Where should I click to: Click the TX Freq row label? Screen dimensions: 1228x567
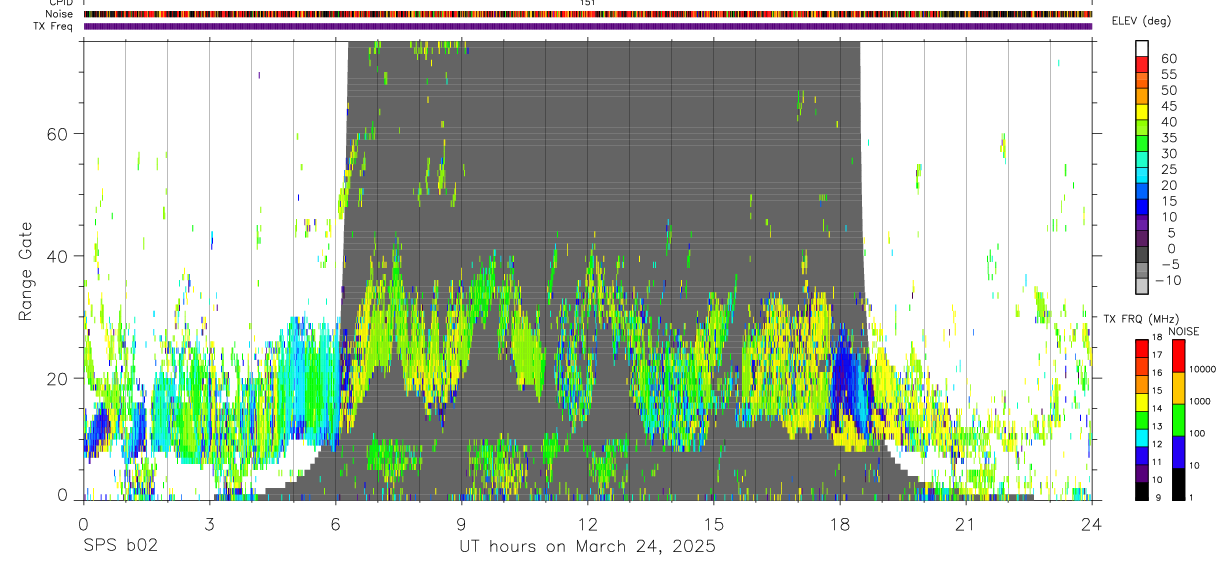[x=54, y=26]
